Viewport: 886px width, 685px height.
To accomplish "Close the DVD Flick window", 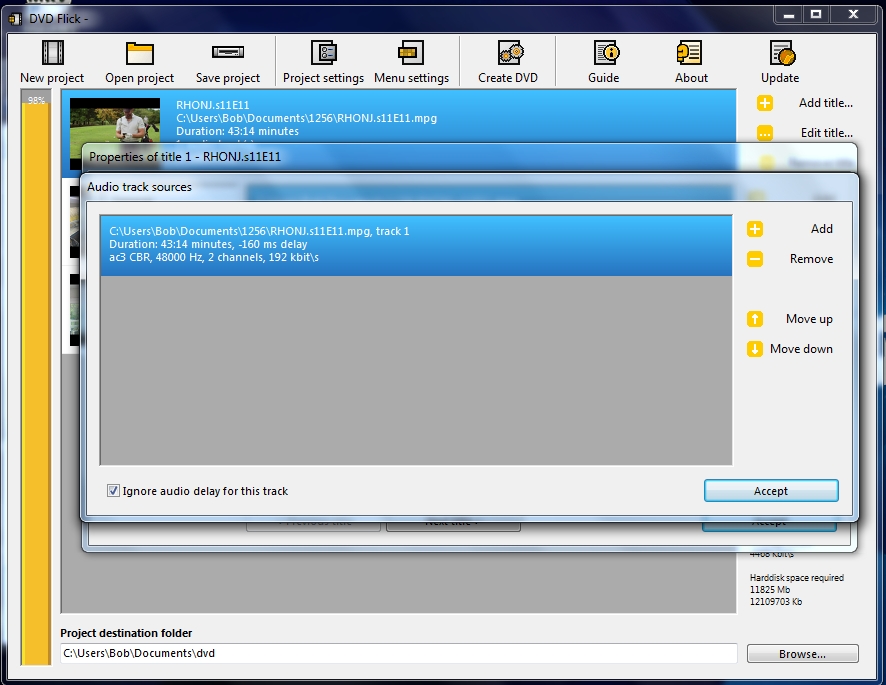I will [x=853, y=15].
